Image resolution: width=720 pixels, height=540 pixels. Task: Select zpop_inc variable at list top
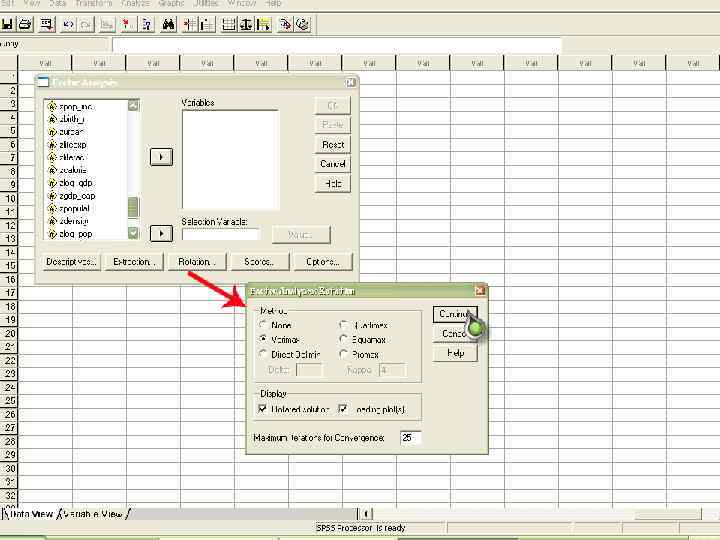76,107
